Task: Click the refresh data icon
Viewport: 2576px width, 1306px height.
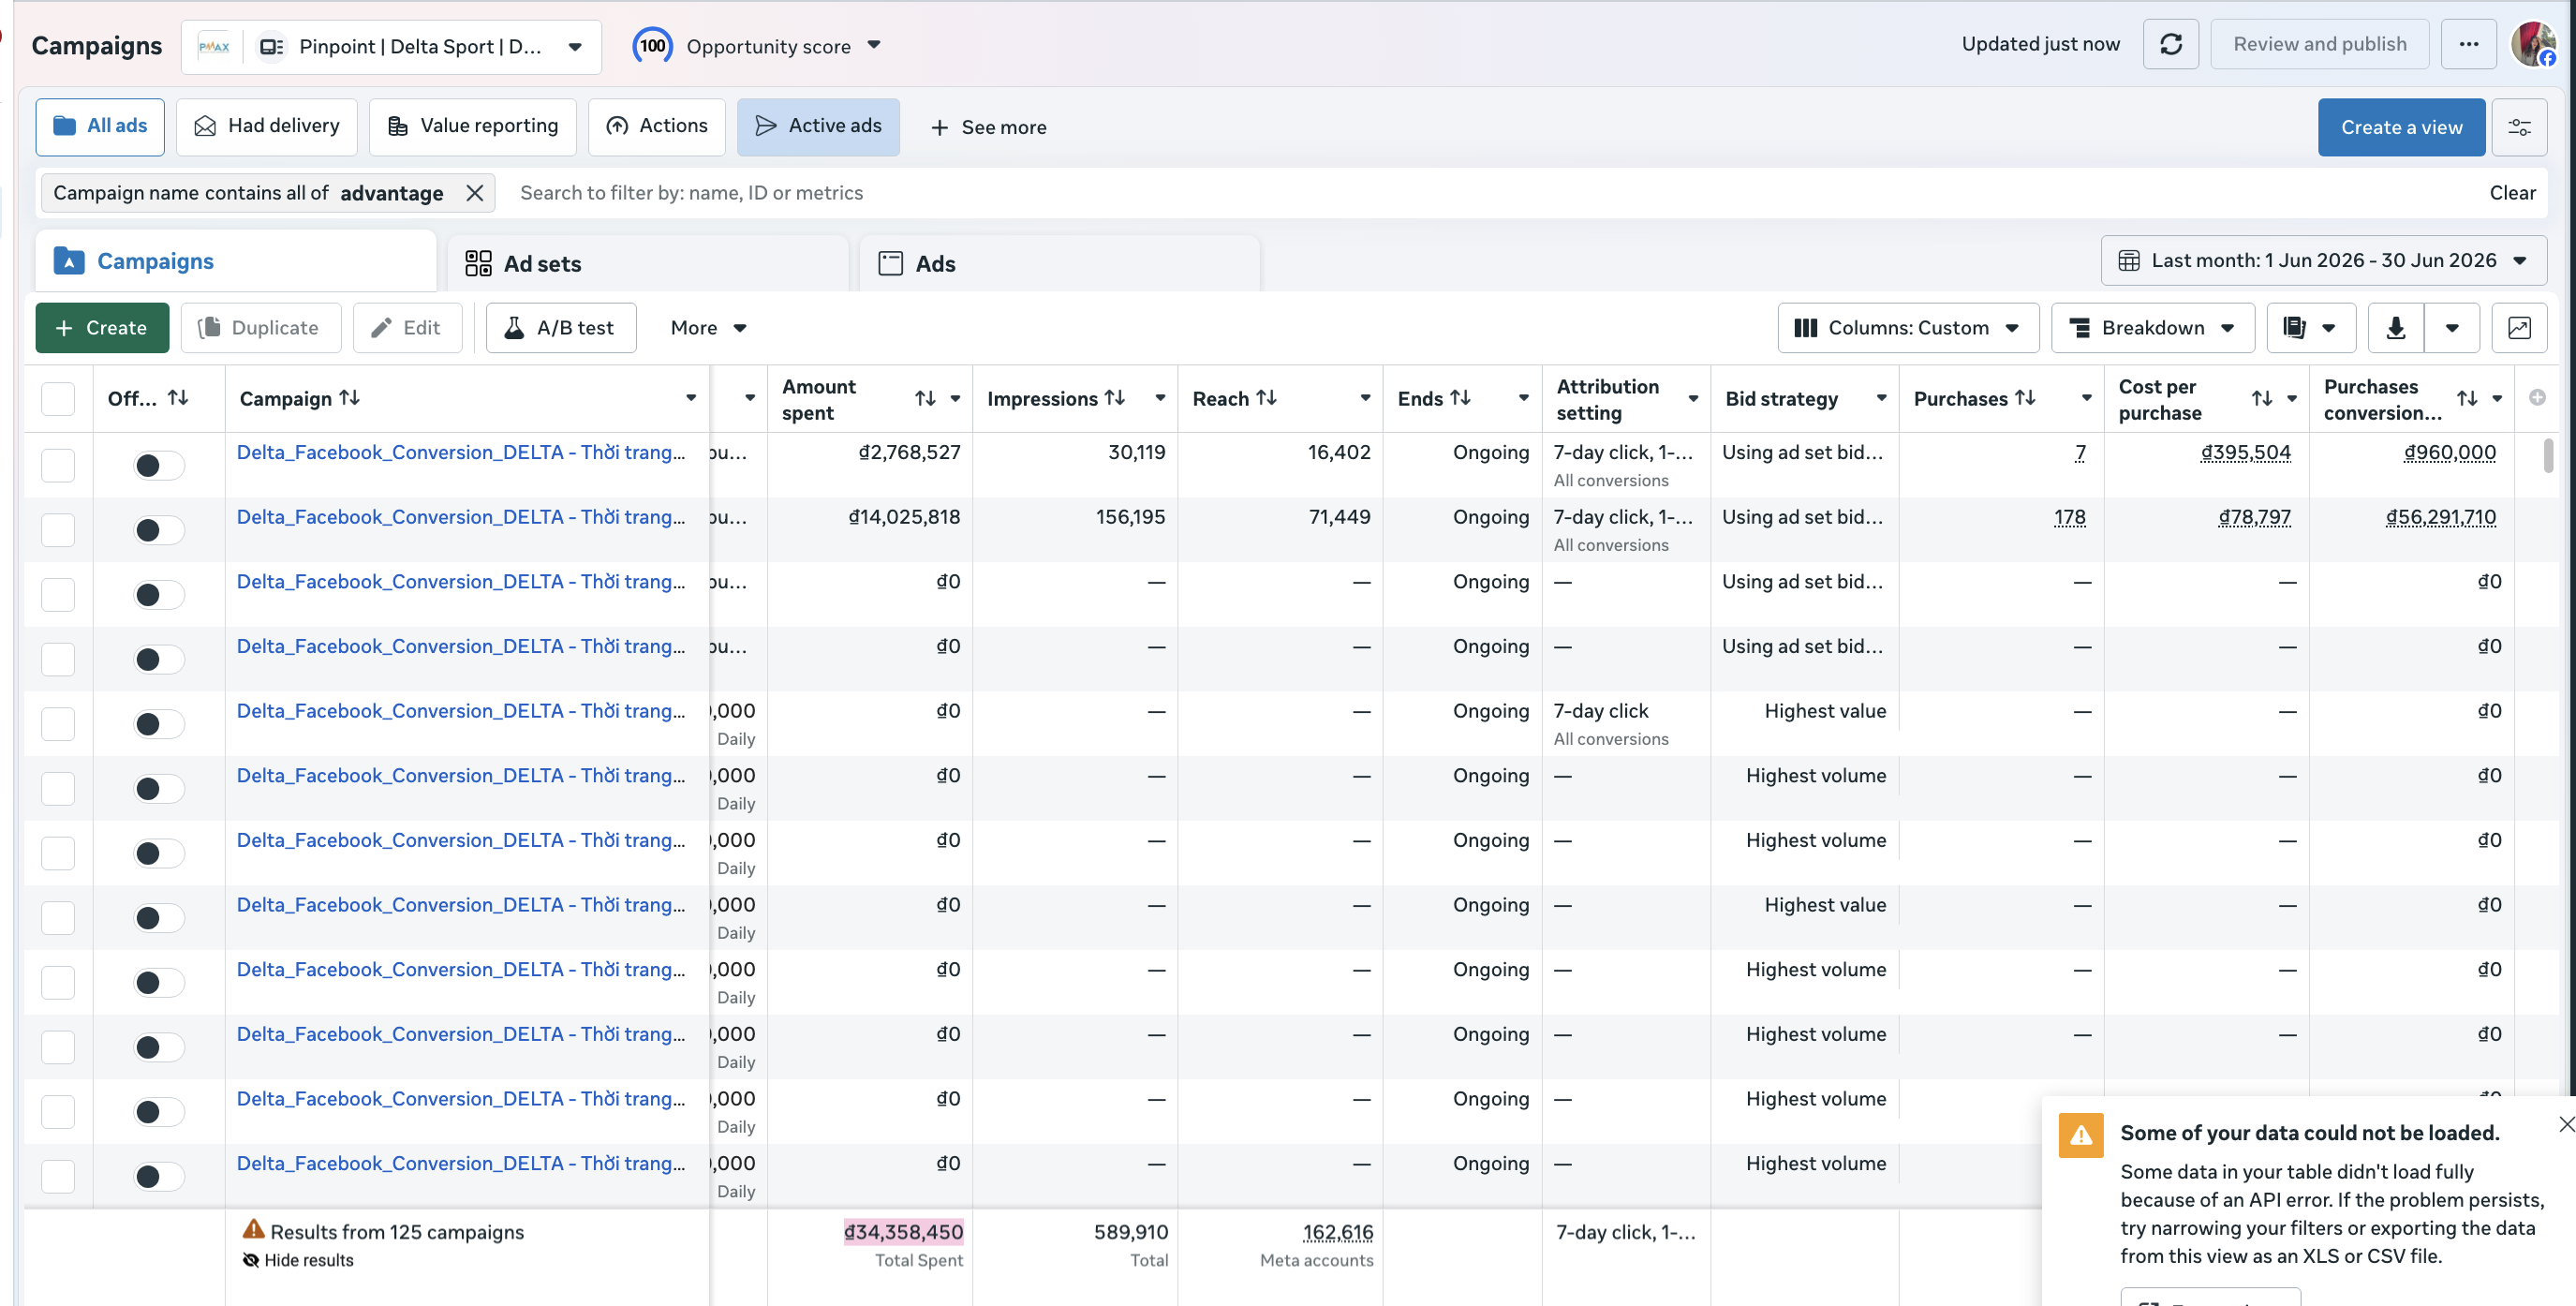Action: 2170,45
